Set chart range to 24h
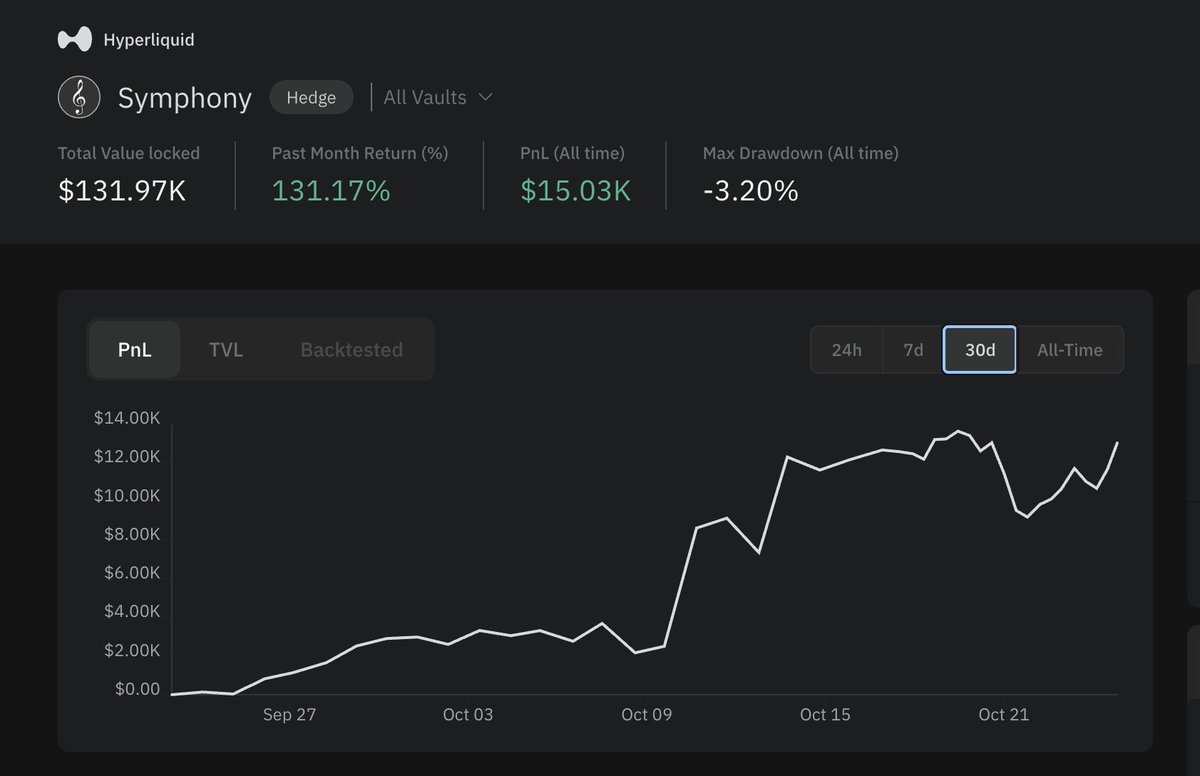The width and height of the screenshot is (1200, 776). (846, 350)
